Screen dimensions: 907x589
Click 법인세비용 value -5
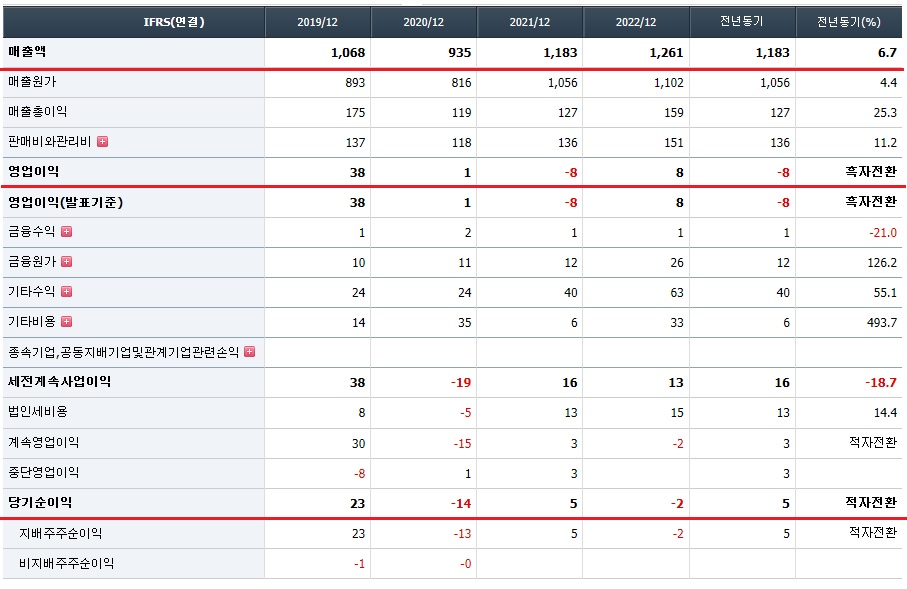466,413
